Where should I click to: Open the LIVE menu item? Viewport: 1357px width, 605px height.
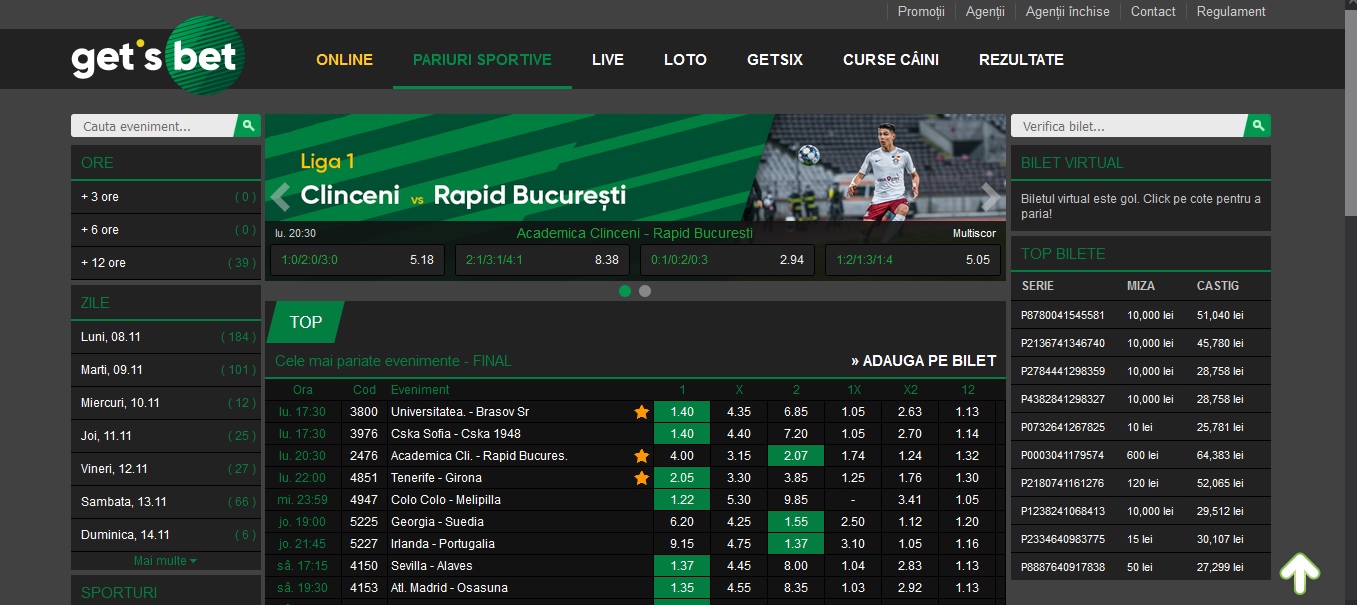[608, 60]
